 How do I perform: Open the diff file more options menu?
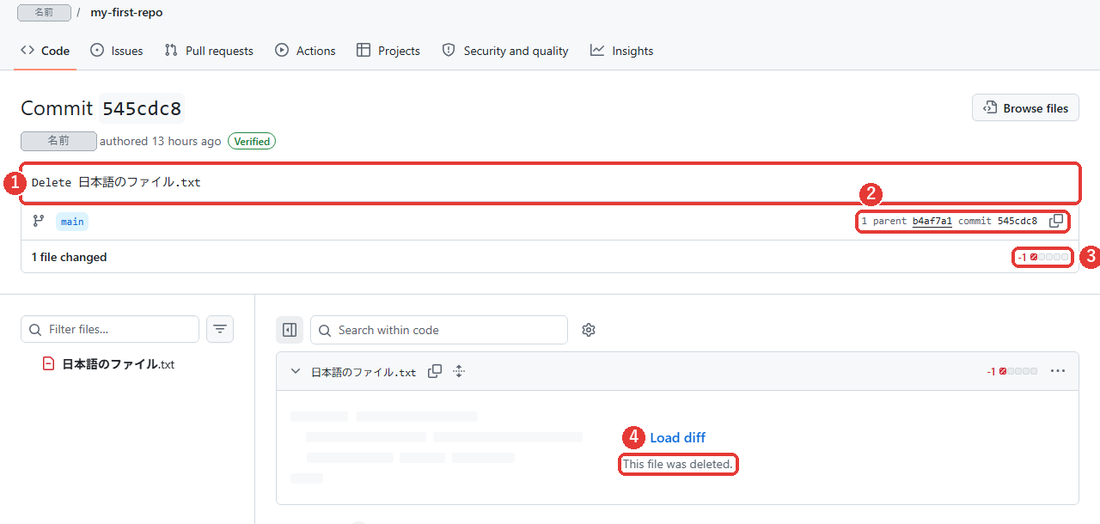[x=1058, y=371]
